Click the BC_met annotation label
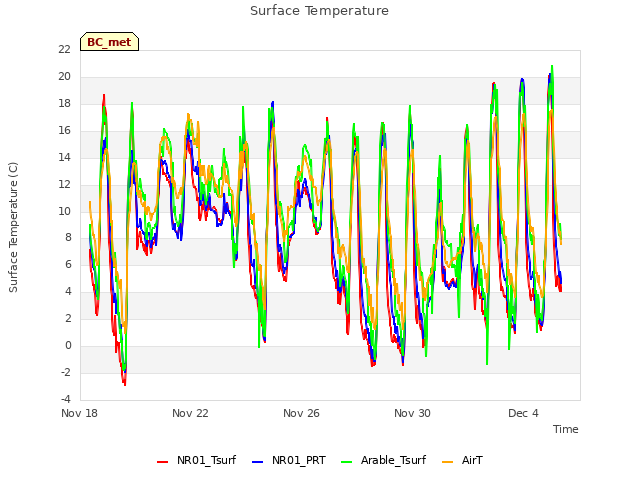This screenshot has width=640, height=480. (109, 42)
